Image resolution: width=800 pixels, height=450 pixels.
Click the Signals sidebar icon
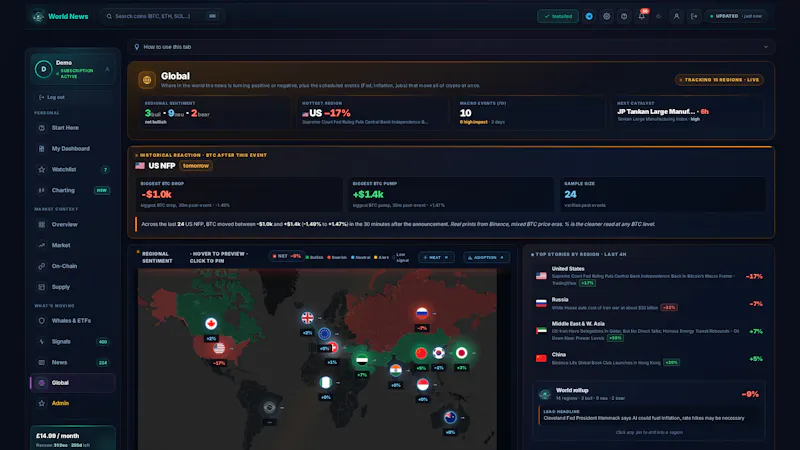tap(42, 342)
